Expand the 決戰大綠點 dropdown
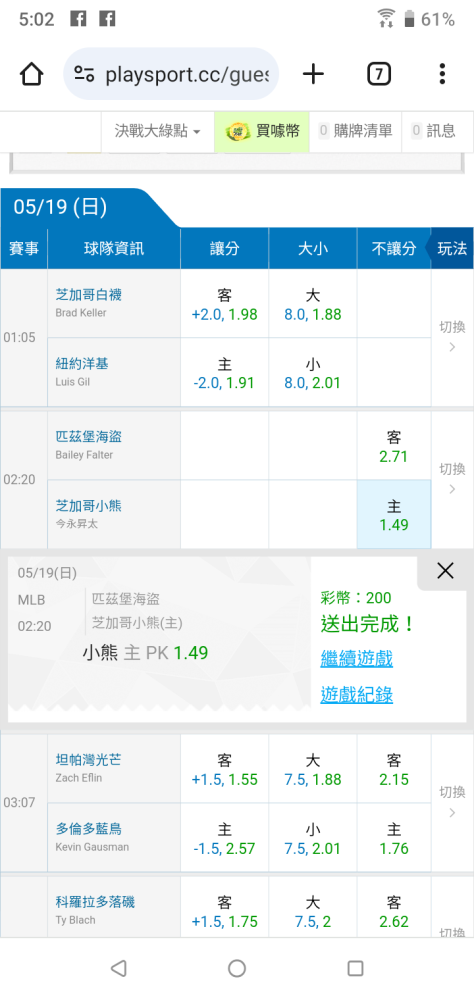The image size is (474, 1000). coord(158,131)
